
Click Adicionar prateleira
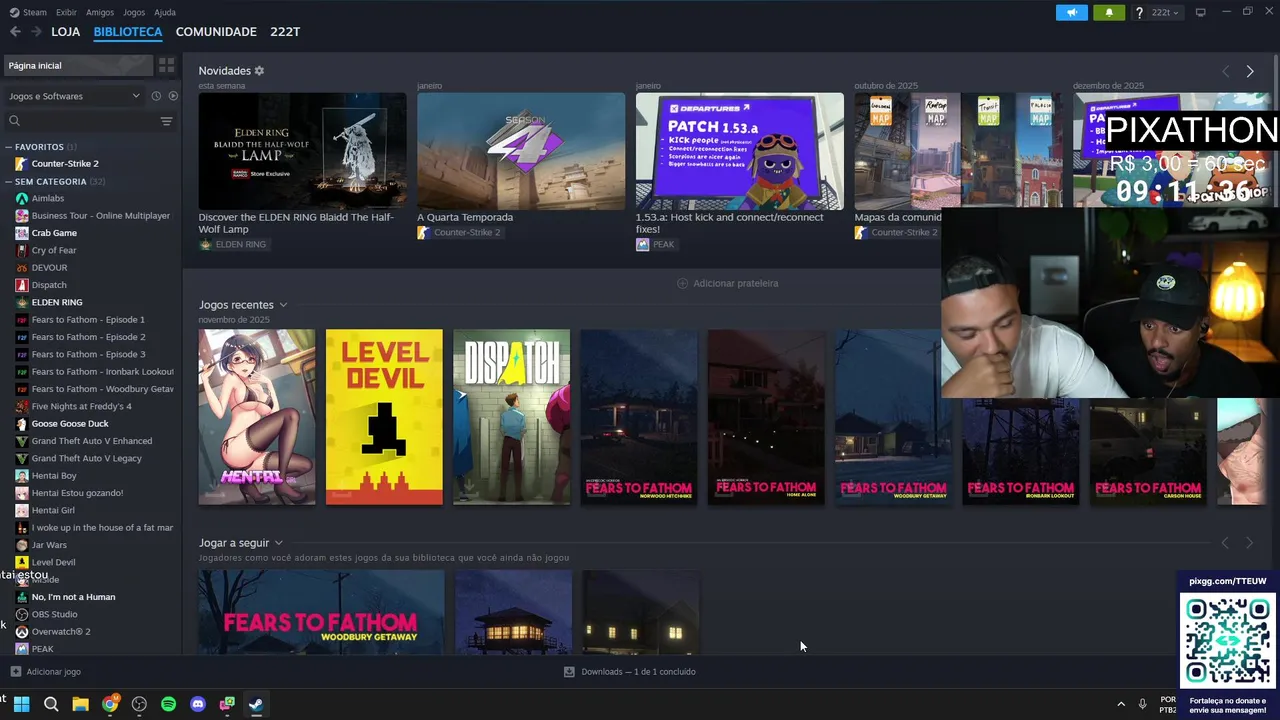[727, 283]
